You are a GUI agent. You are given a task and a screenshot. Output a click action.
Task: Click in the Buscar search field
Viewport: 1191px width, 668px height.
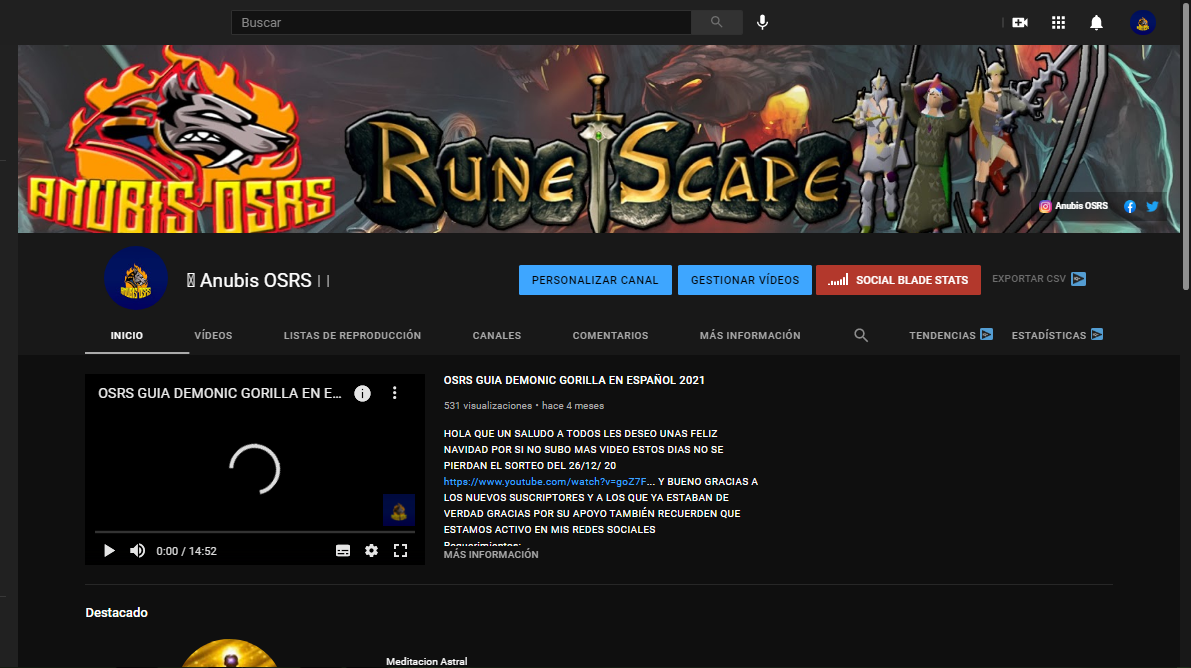click(x=461, y=22)
